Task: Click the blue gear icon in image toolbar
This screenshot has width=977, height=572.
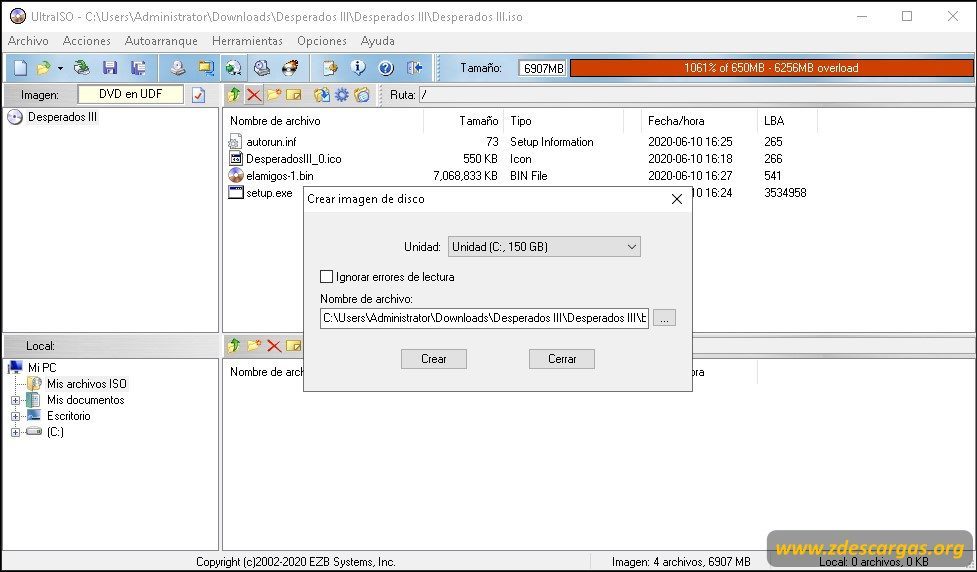Action: pos(342,95)
